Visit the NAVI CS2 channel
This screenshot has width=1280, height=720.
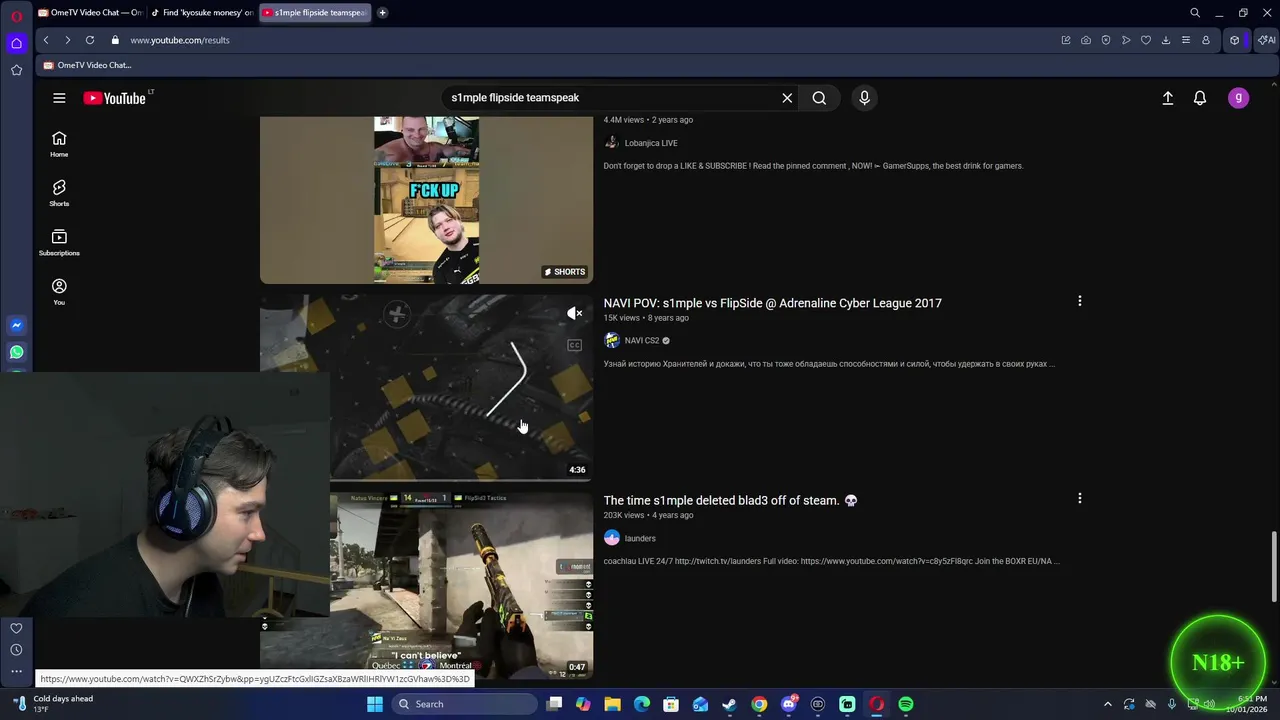642,340
